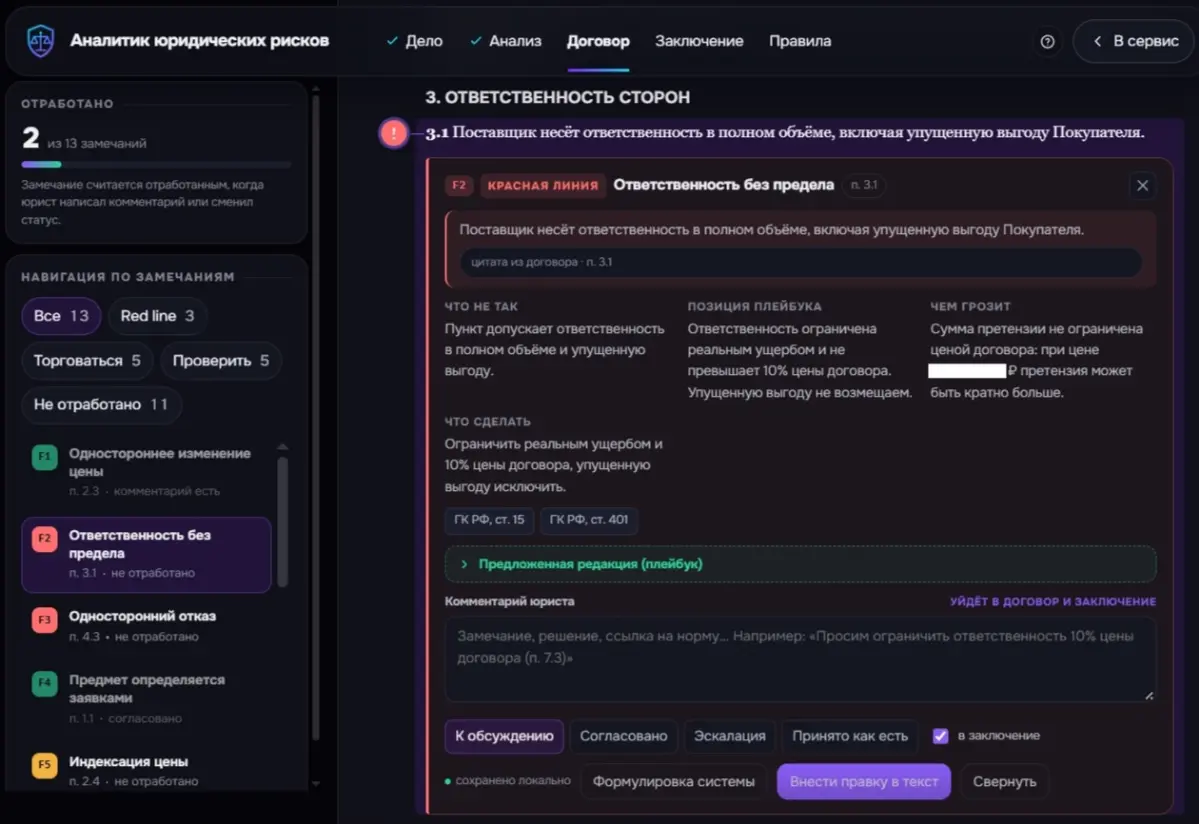This screenshot has height=824, width=1199.
Task: Select the F4 badge of Предмет определяется заявками
Action: pos(44,683)
